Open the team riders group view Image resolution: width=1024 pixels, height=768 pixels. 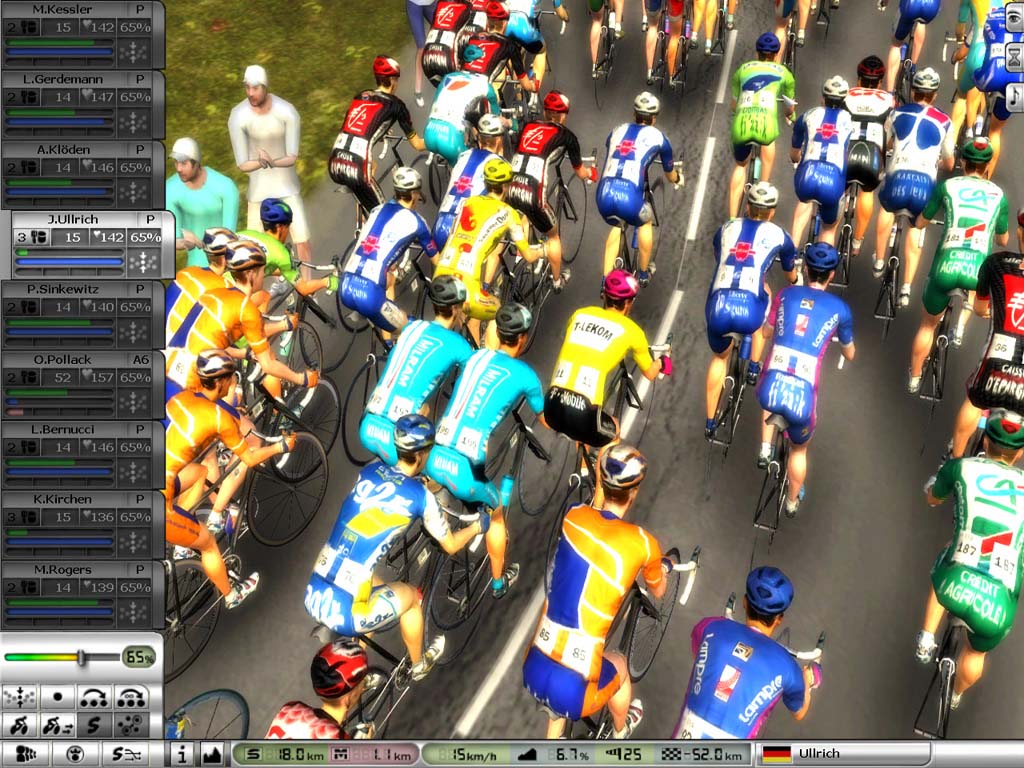26,754
